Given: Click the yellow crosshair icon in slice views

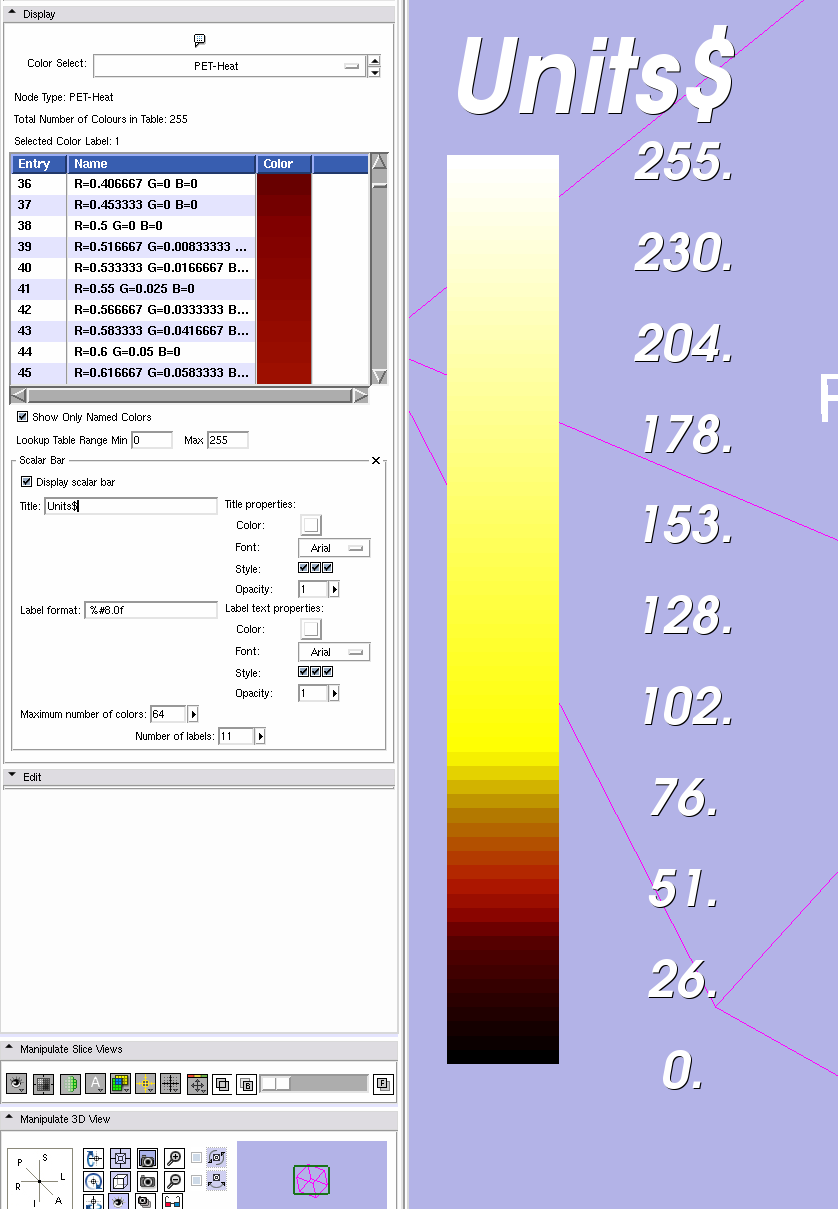Looking at the screenshot, I should (146, 1083).
